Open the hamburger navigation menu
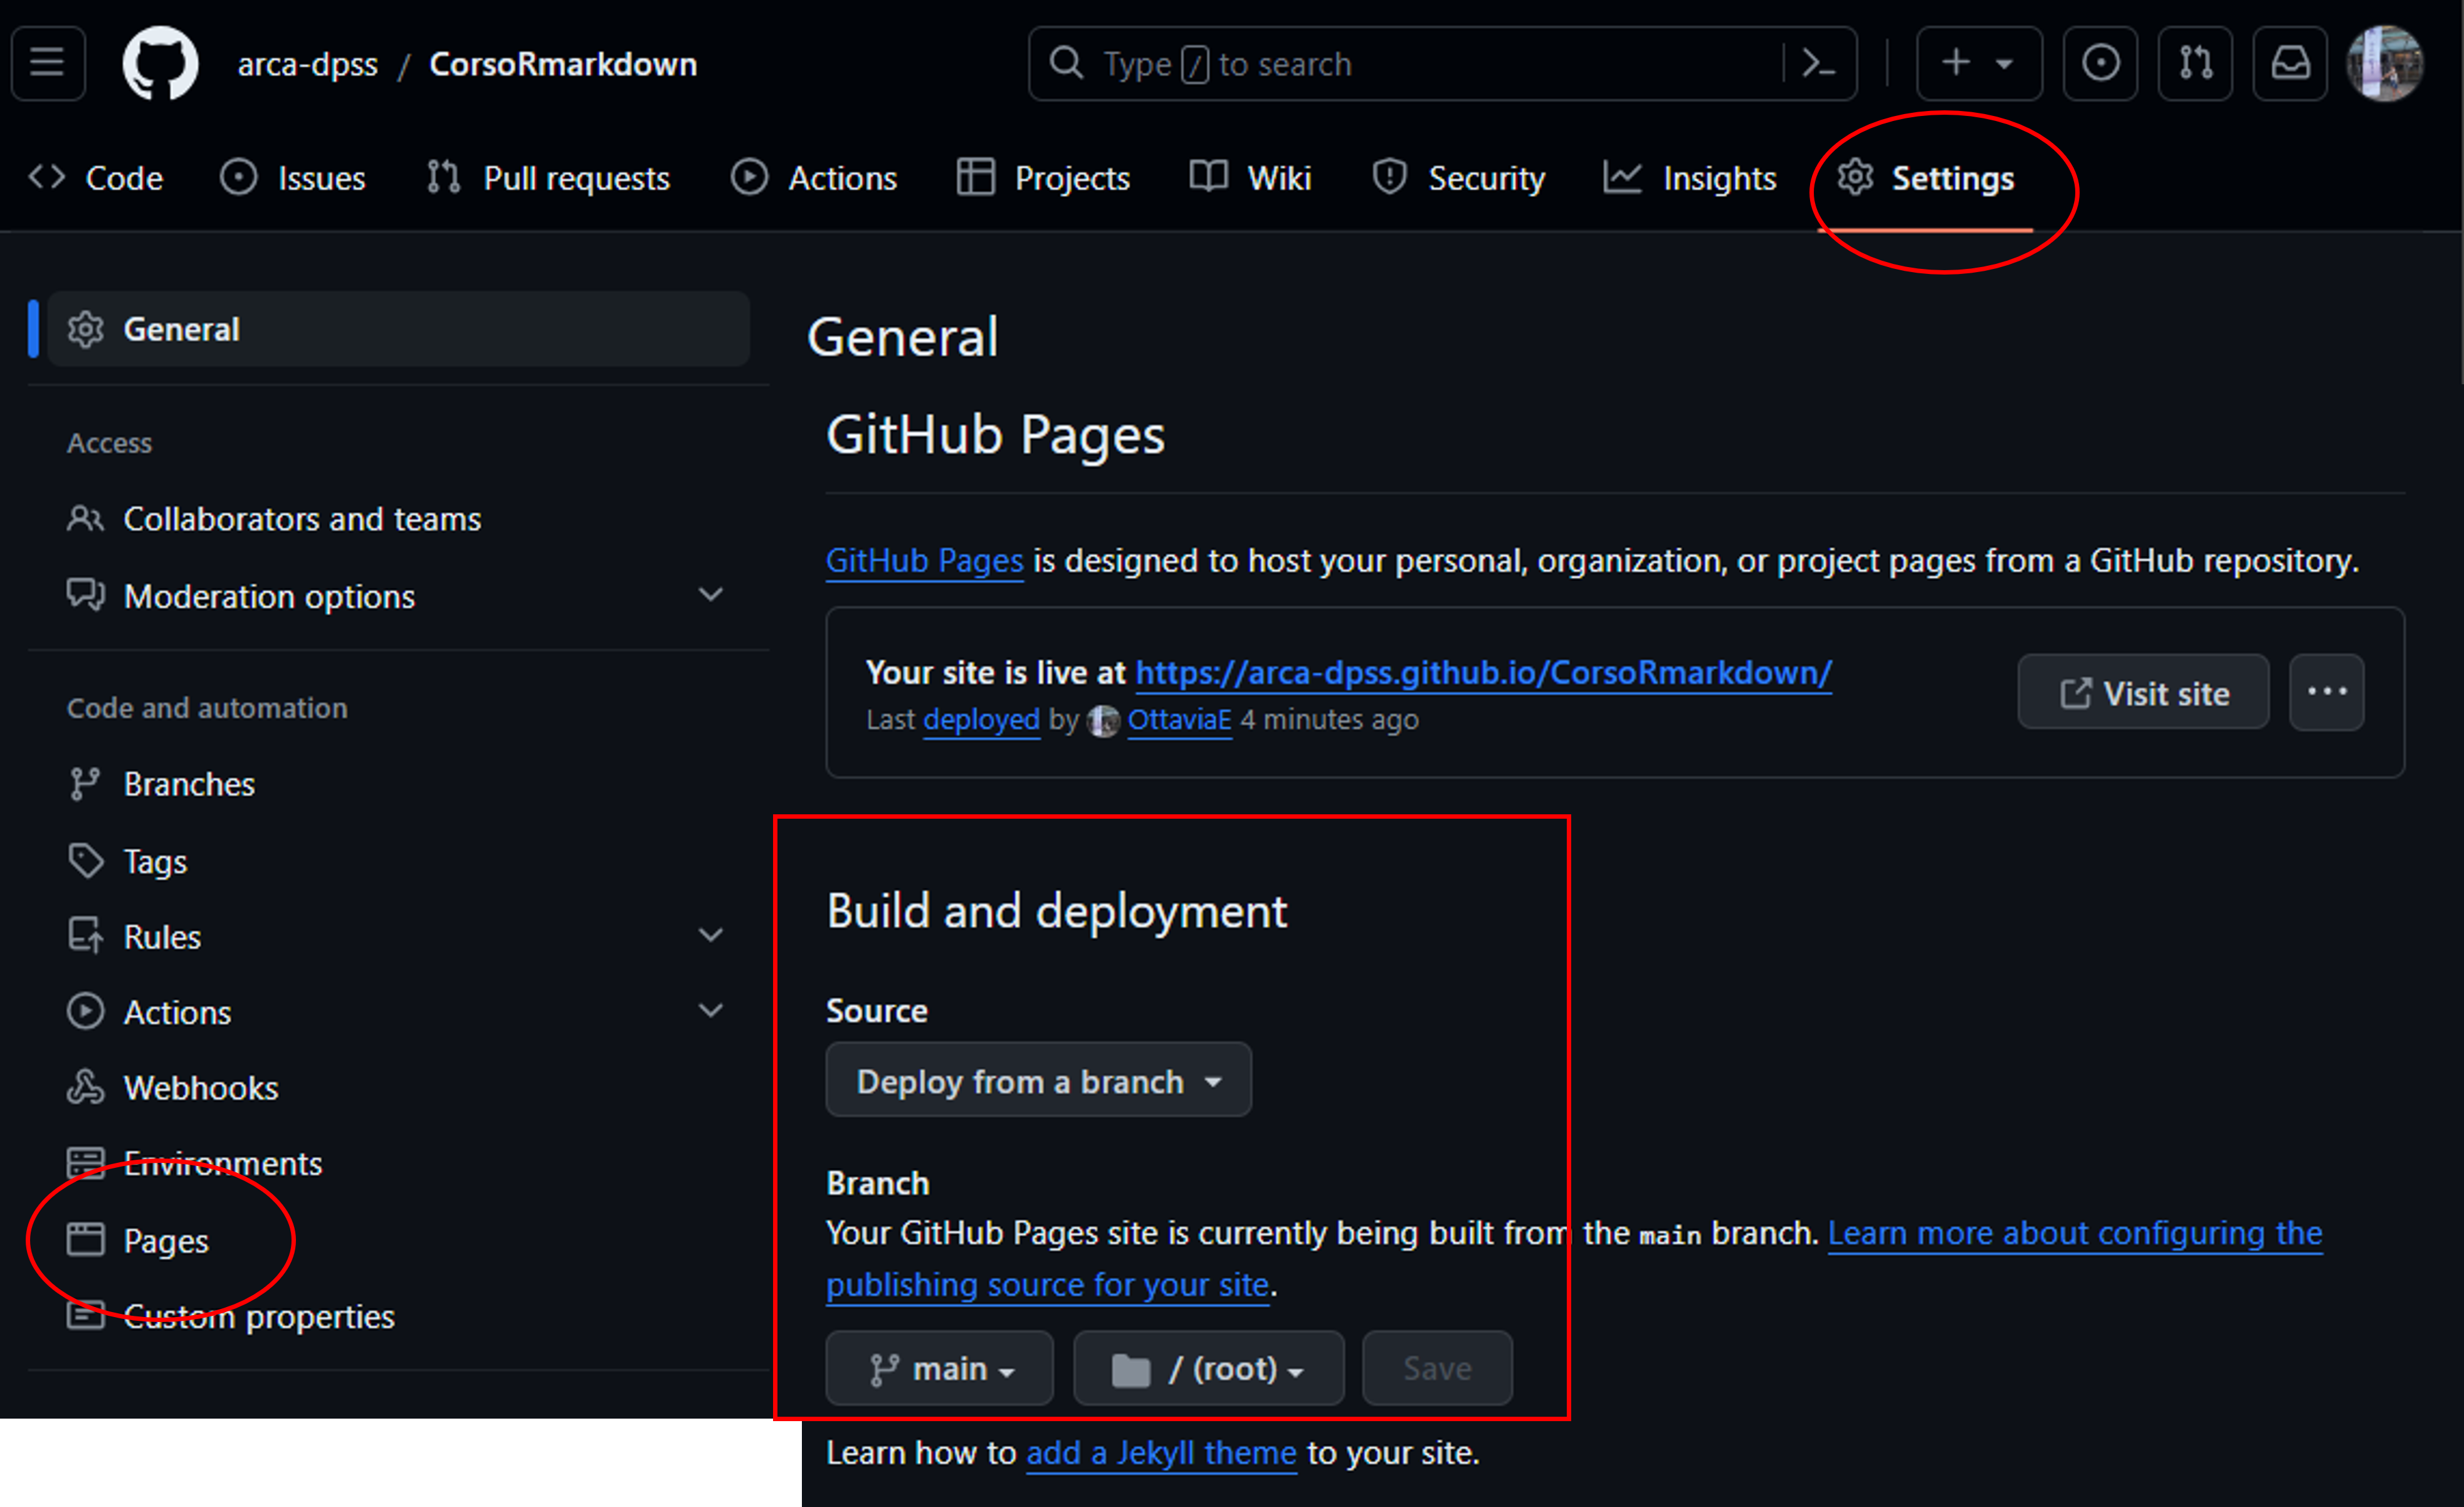This screenshot has height=1507, width=2464. tap(47, 63)
